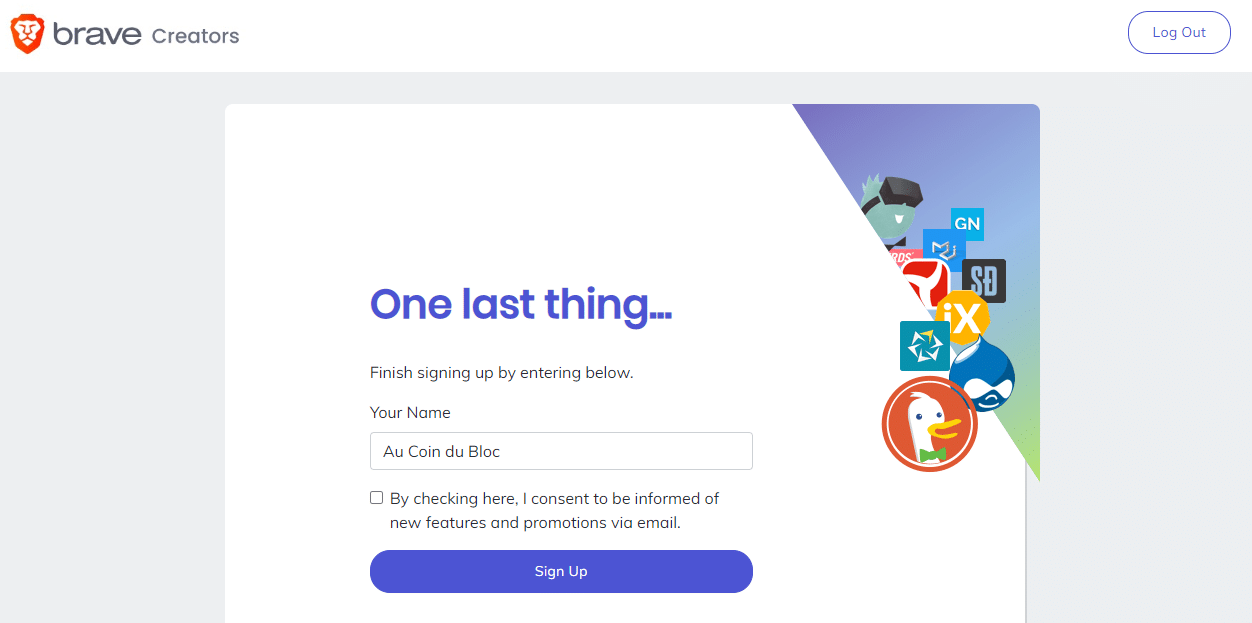This screenshot has height=623, width=1252.
Task: Click the blue GN square icon
Action: click(966, 223)
